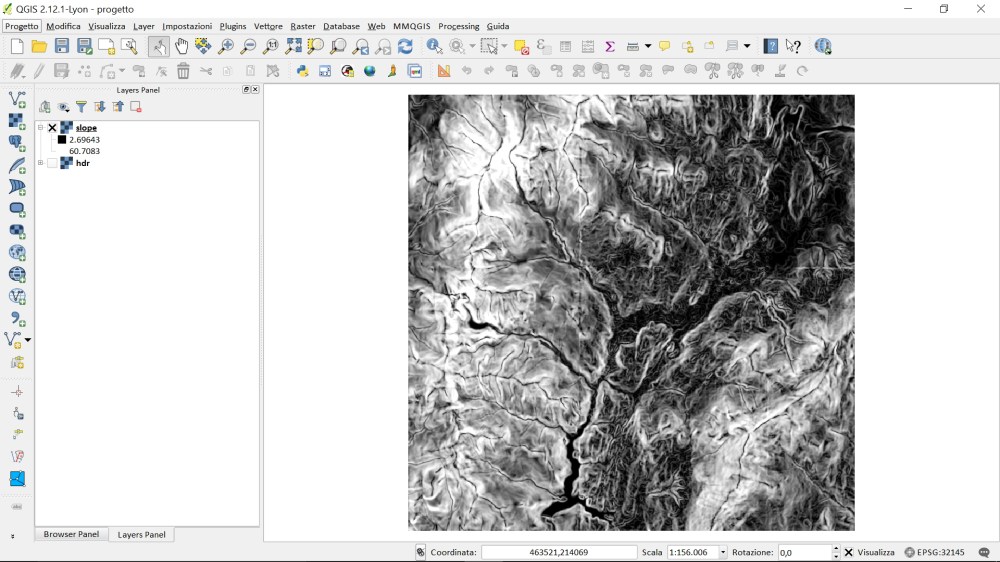The height and width of the screenshot is (562, 1000).
Task: Click the Identify Features tool
Action: tap(434, 46)
